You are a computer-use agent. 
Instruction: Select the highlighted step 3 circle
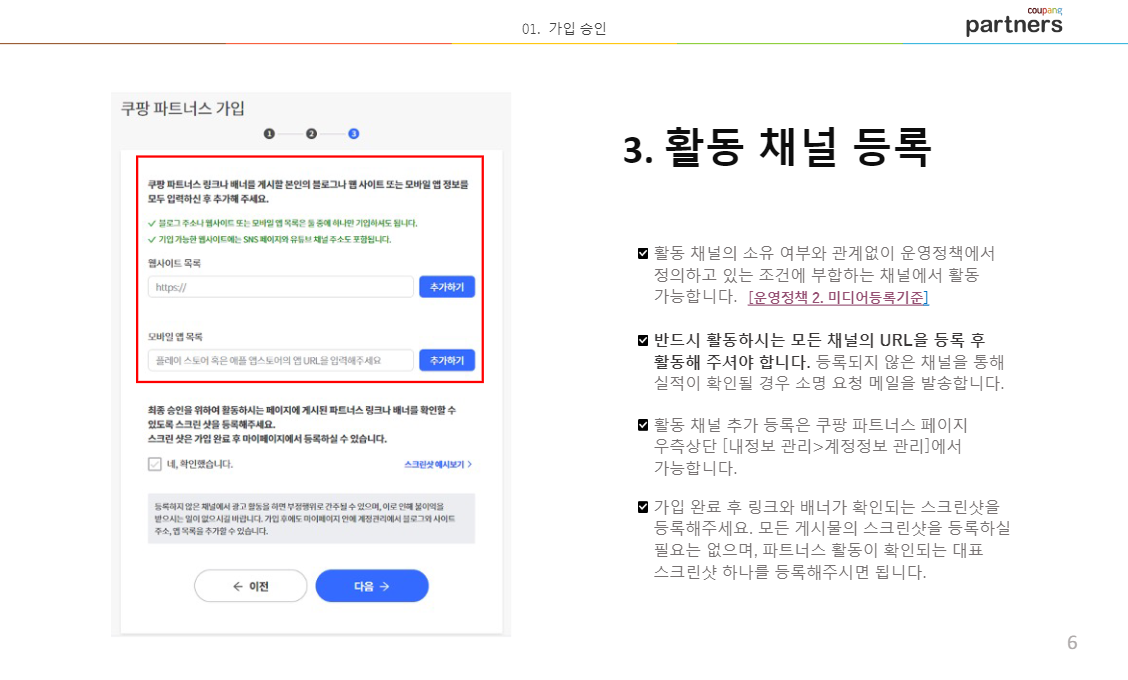(x=355, y=133)
